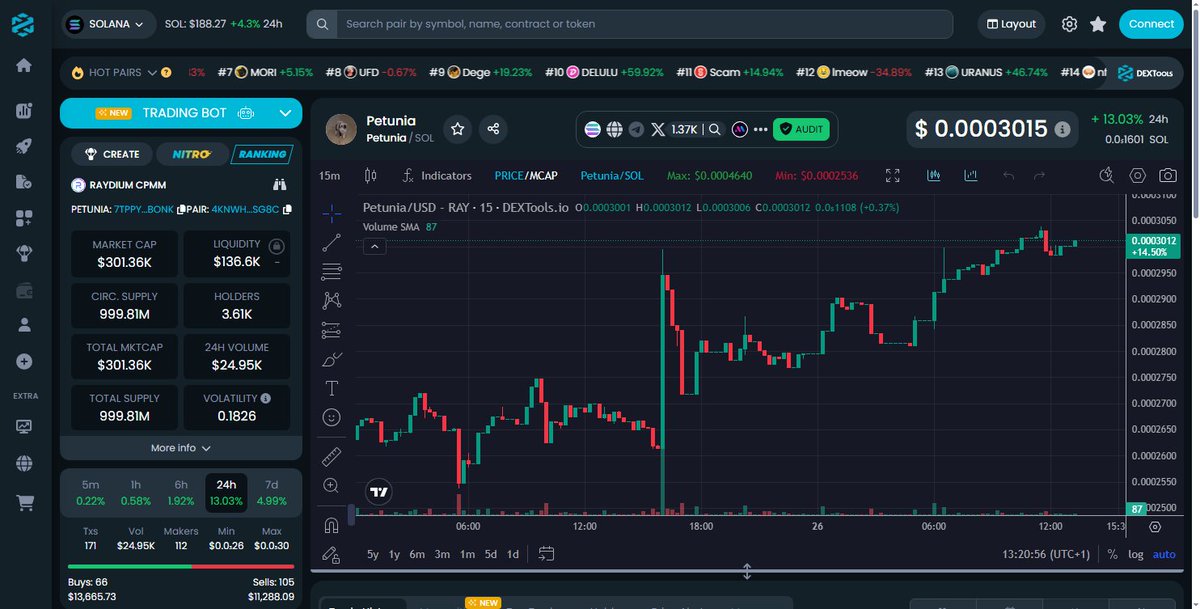Toggle lock all drawings tool

[x=332, y=554]
